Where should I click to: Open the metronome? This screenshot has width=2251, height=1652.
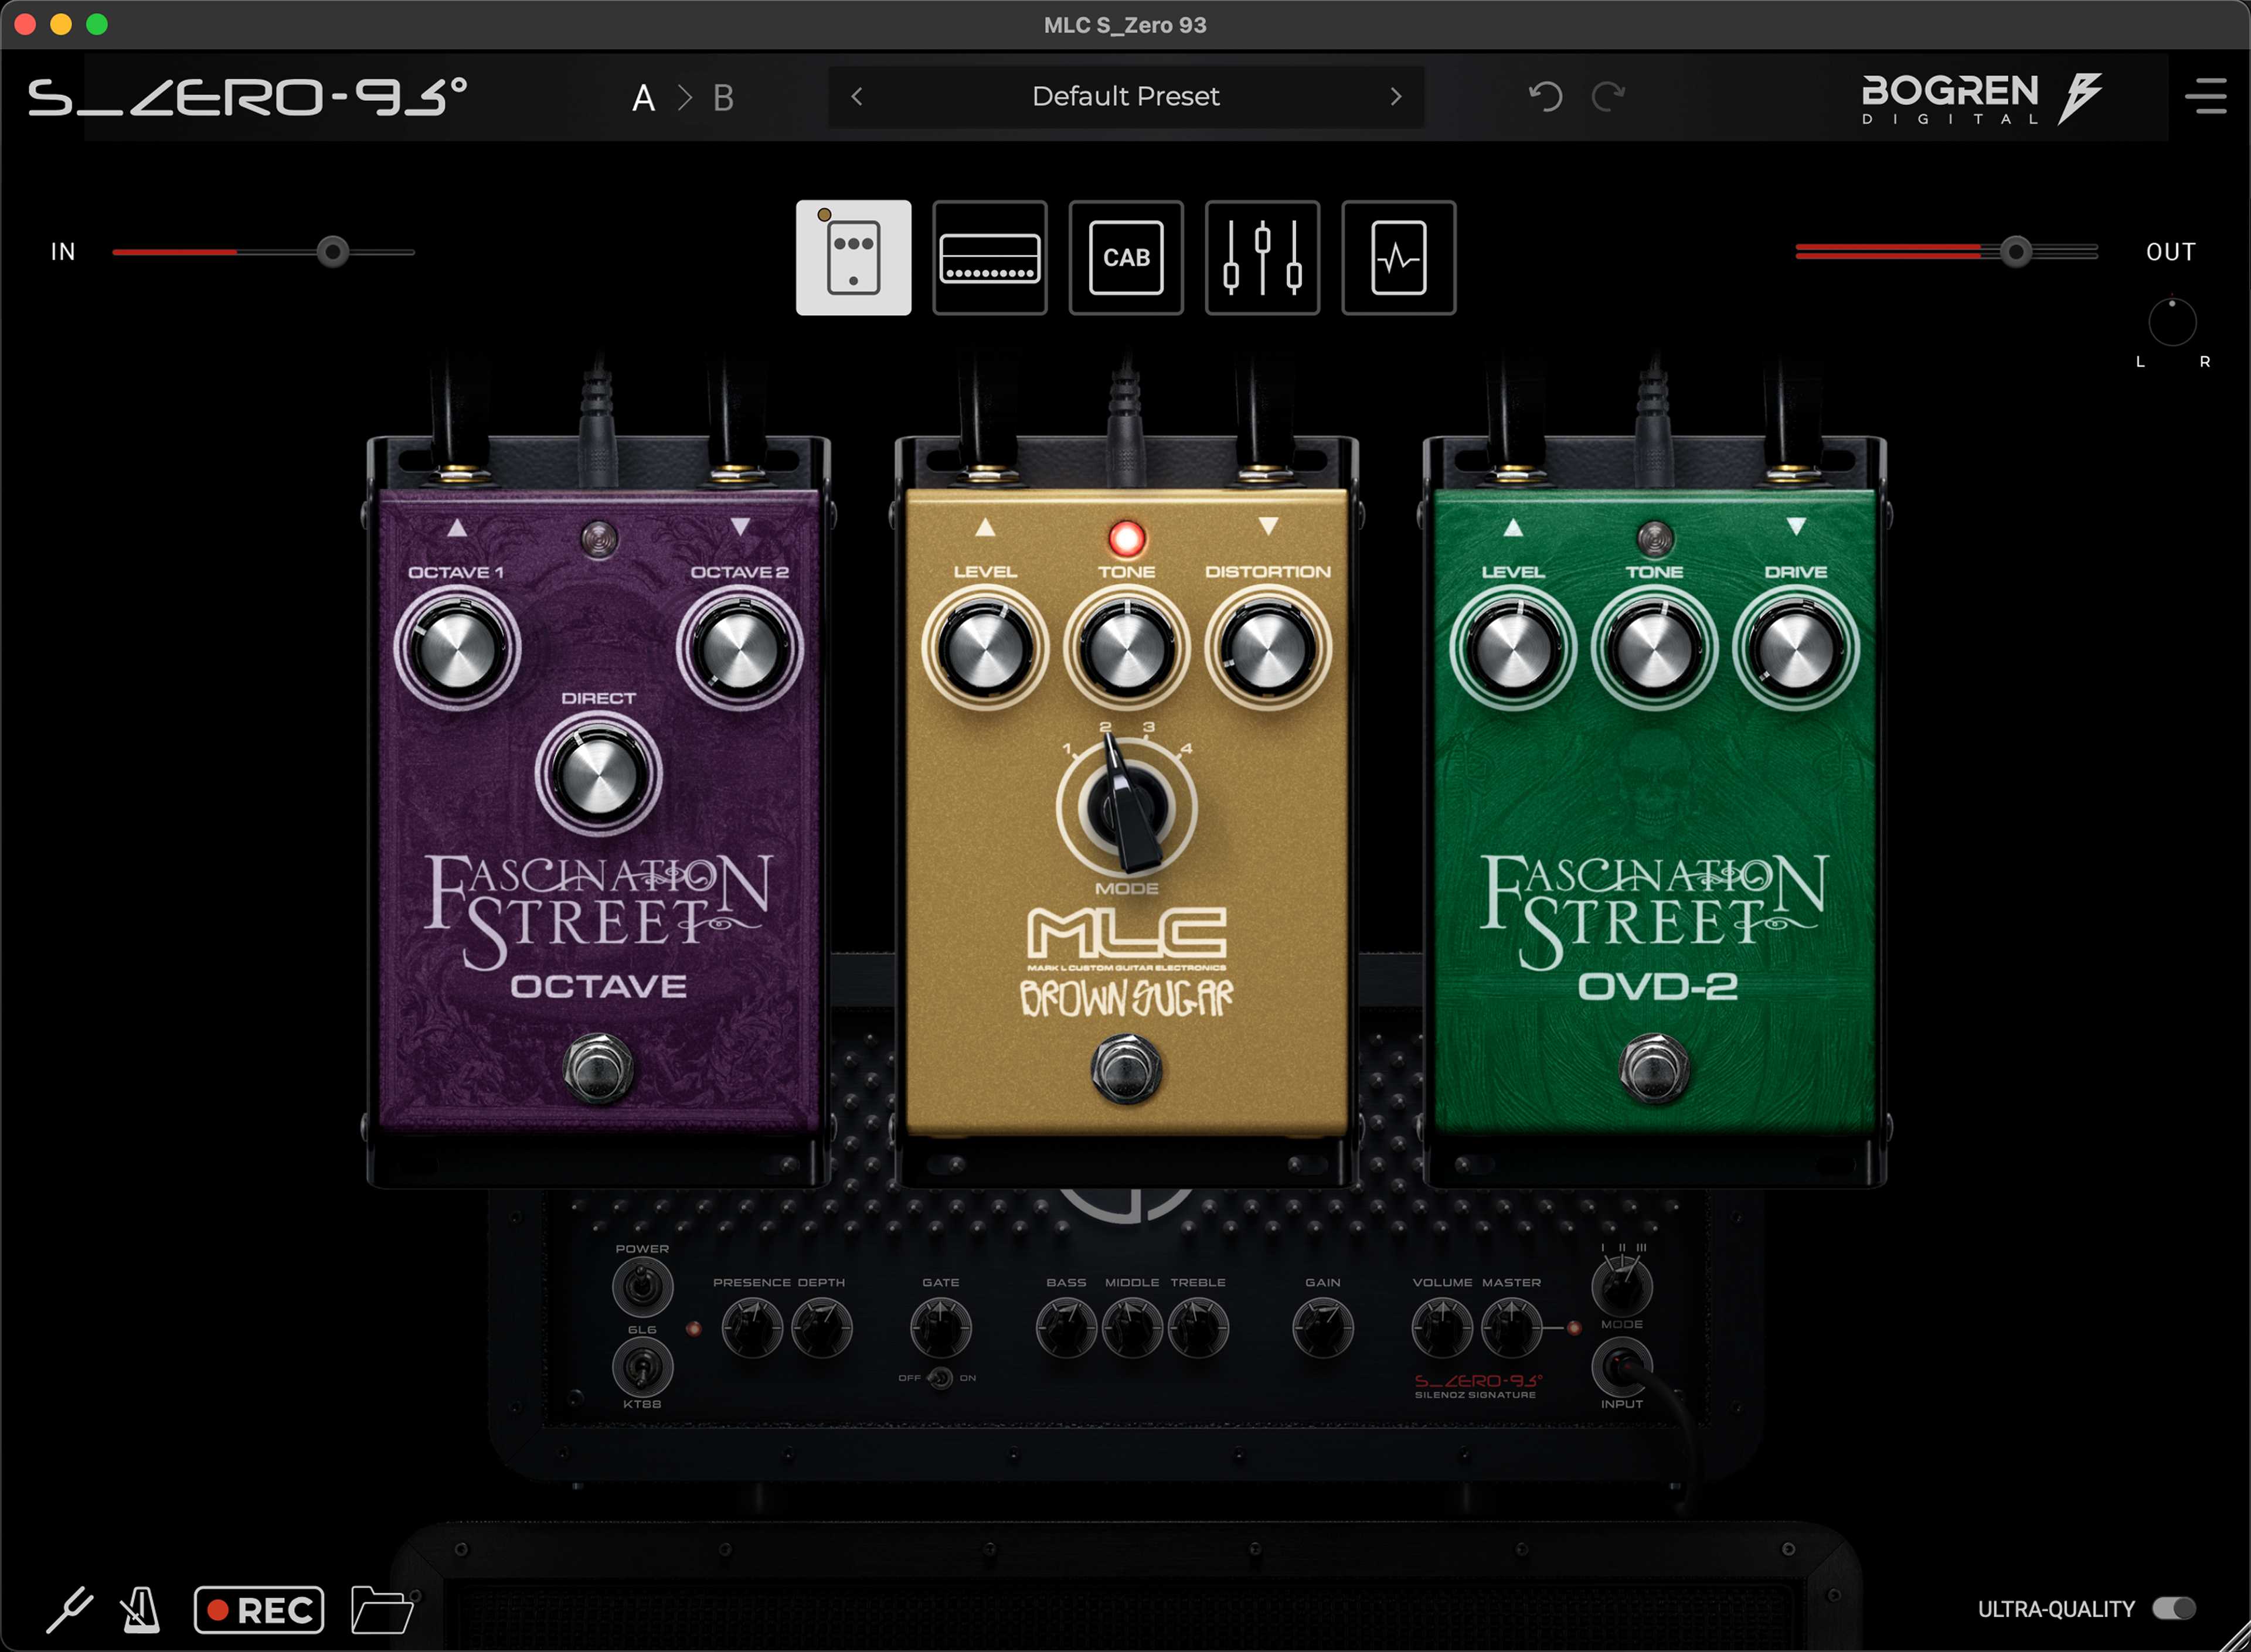[x=140, y=1609]
